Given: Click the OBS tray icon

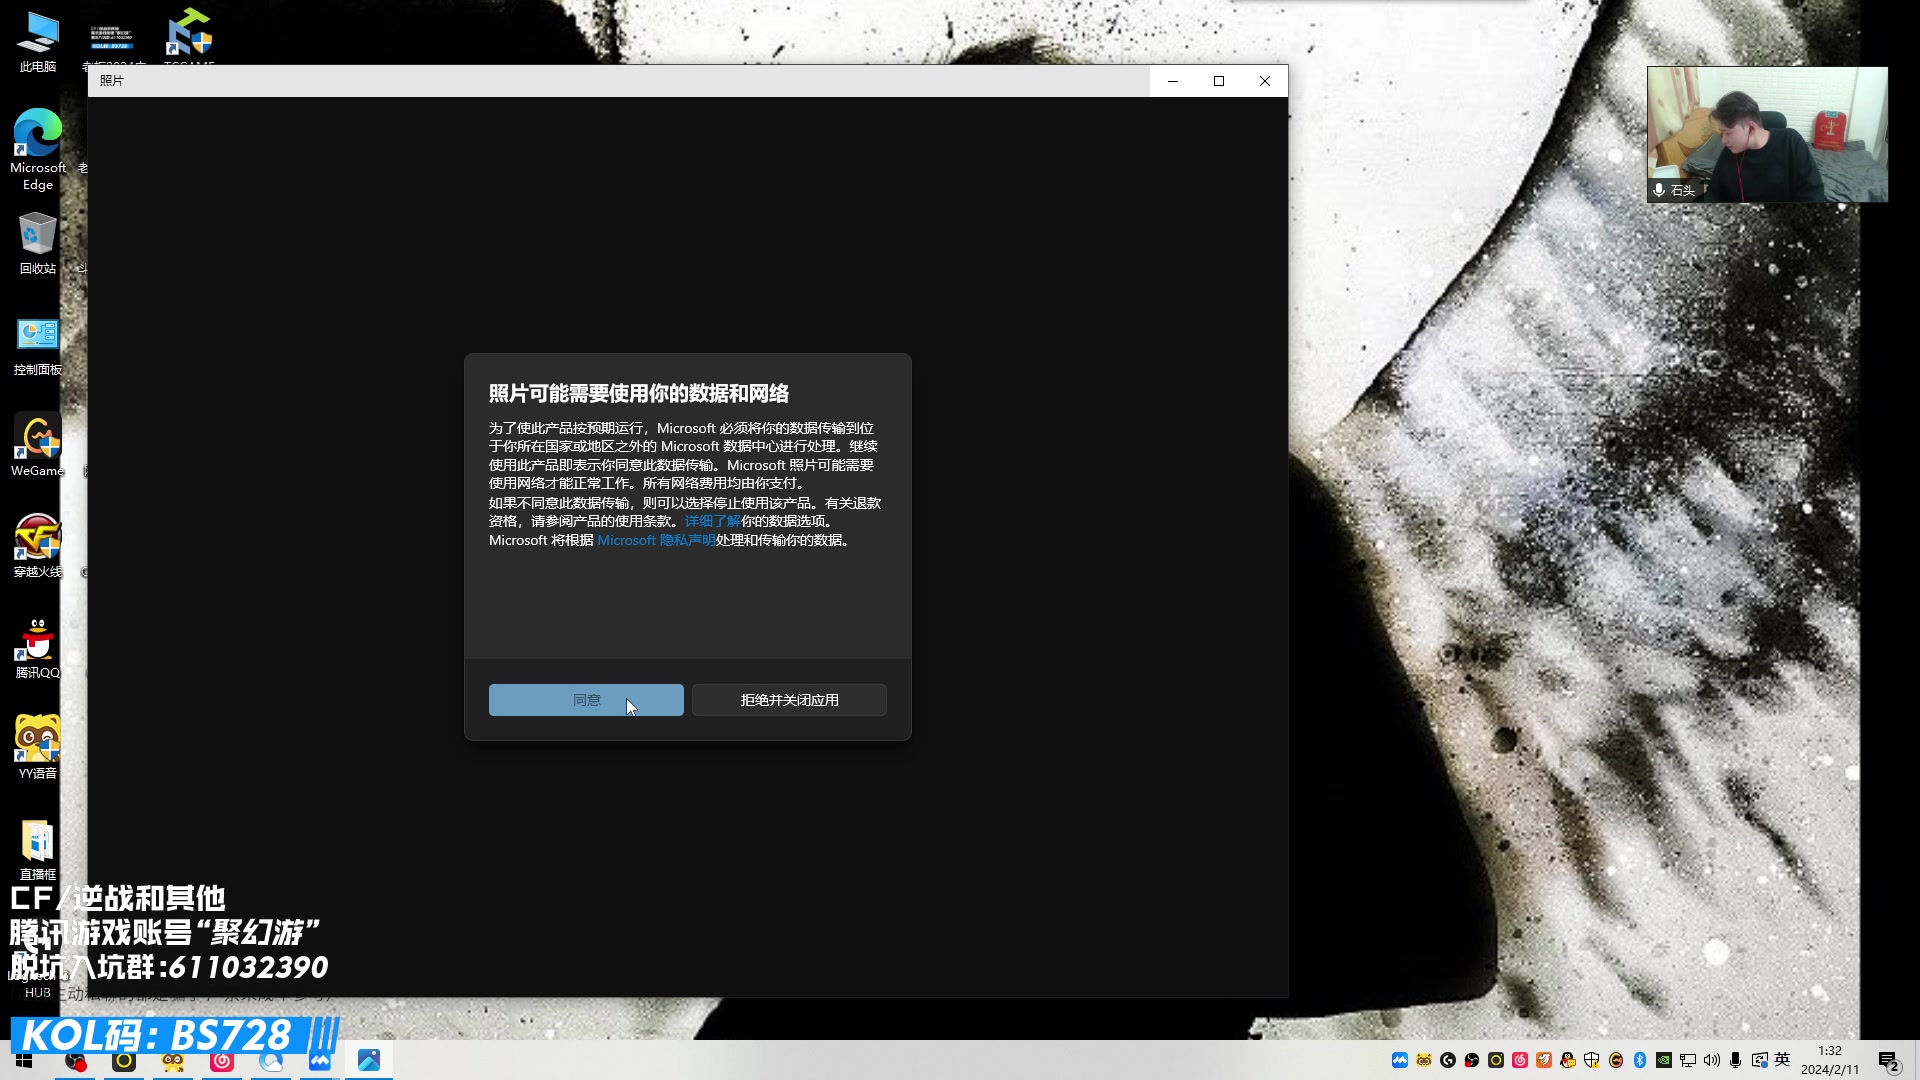Looking at the screenshot, I should 1472,1060.
